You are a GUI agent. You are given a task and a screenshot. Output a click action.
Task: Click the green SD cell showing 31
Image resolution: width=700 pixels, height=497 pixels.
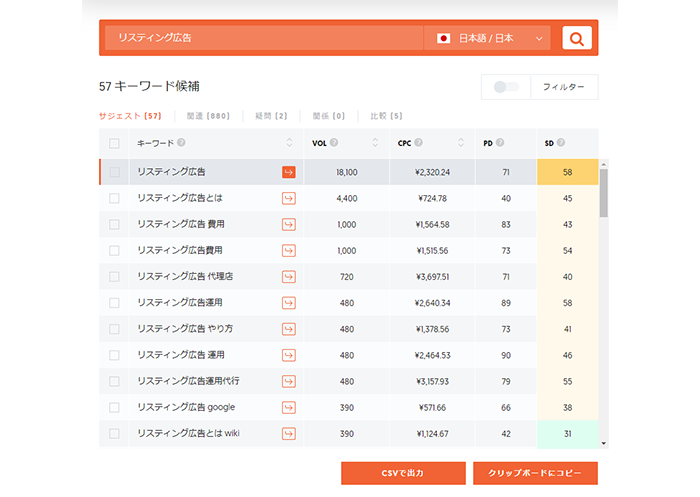(x=567, y=434)
